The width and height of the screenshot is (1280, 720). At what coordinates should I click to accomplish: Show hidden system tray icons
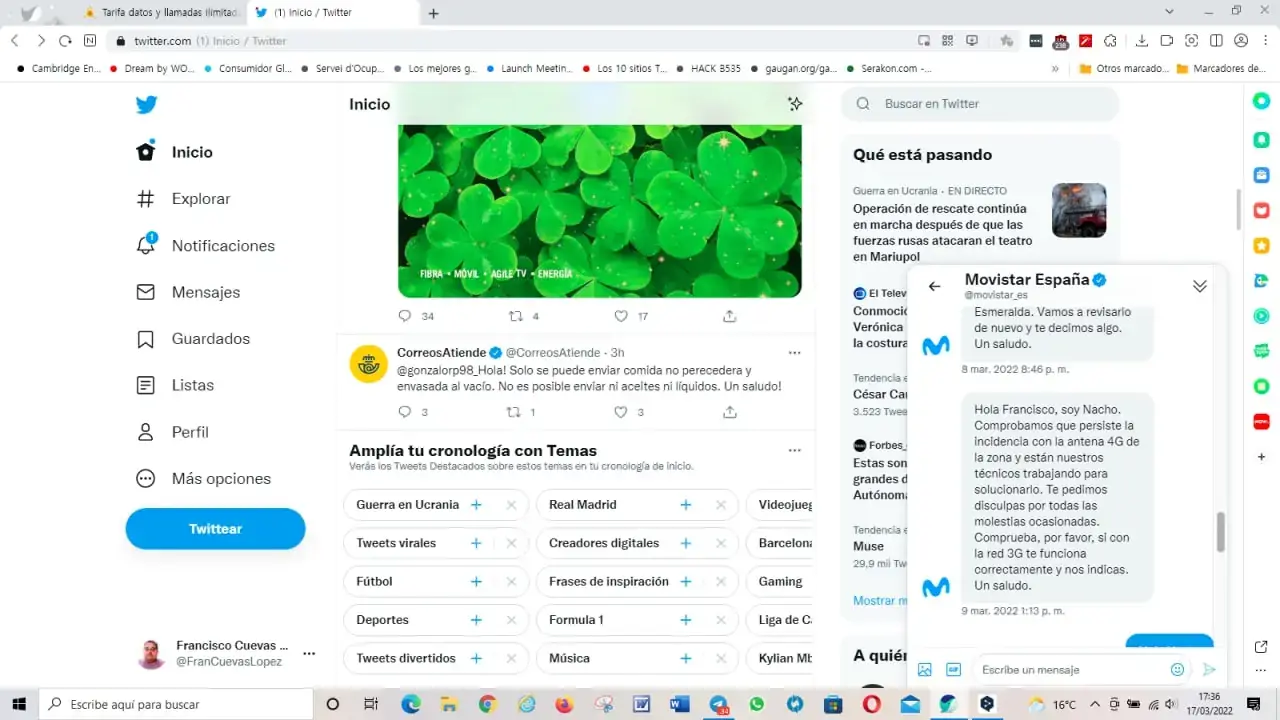[1095, 704]
